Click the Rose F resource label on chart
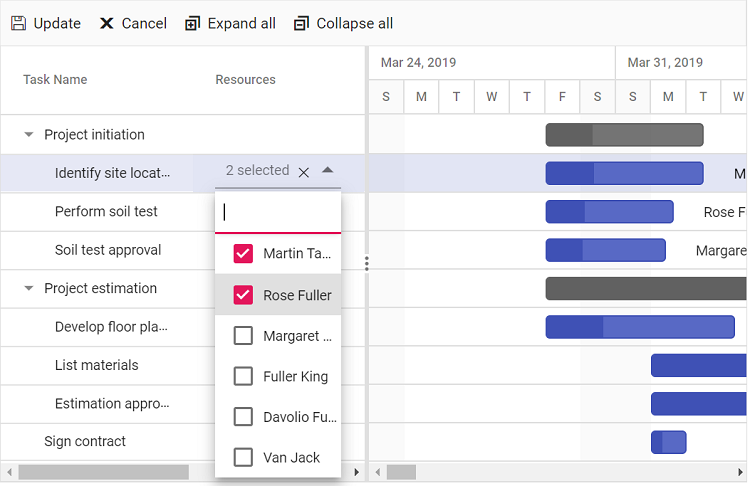The width and height of the screenshot is (750, 486). tap(725, 212)
